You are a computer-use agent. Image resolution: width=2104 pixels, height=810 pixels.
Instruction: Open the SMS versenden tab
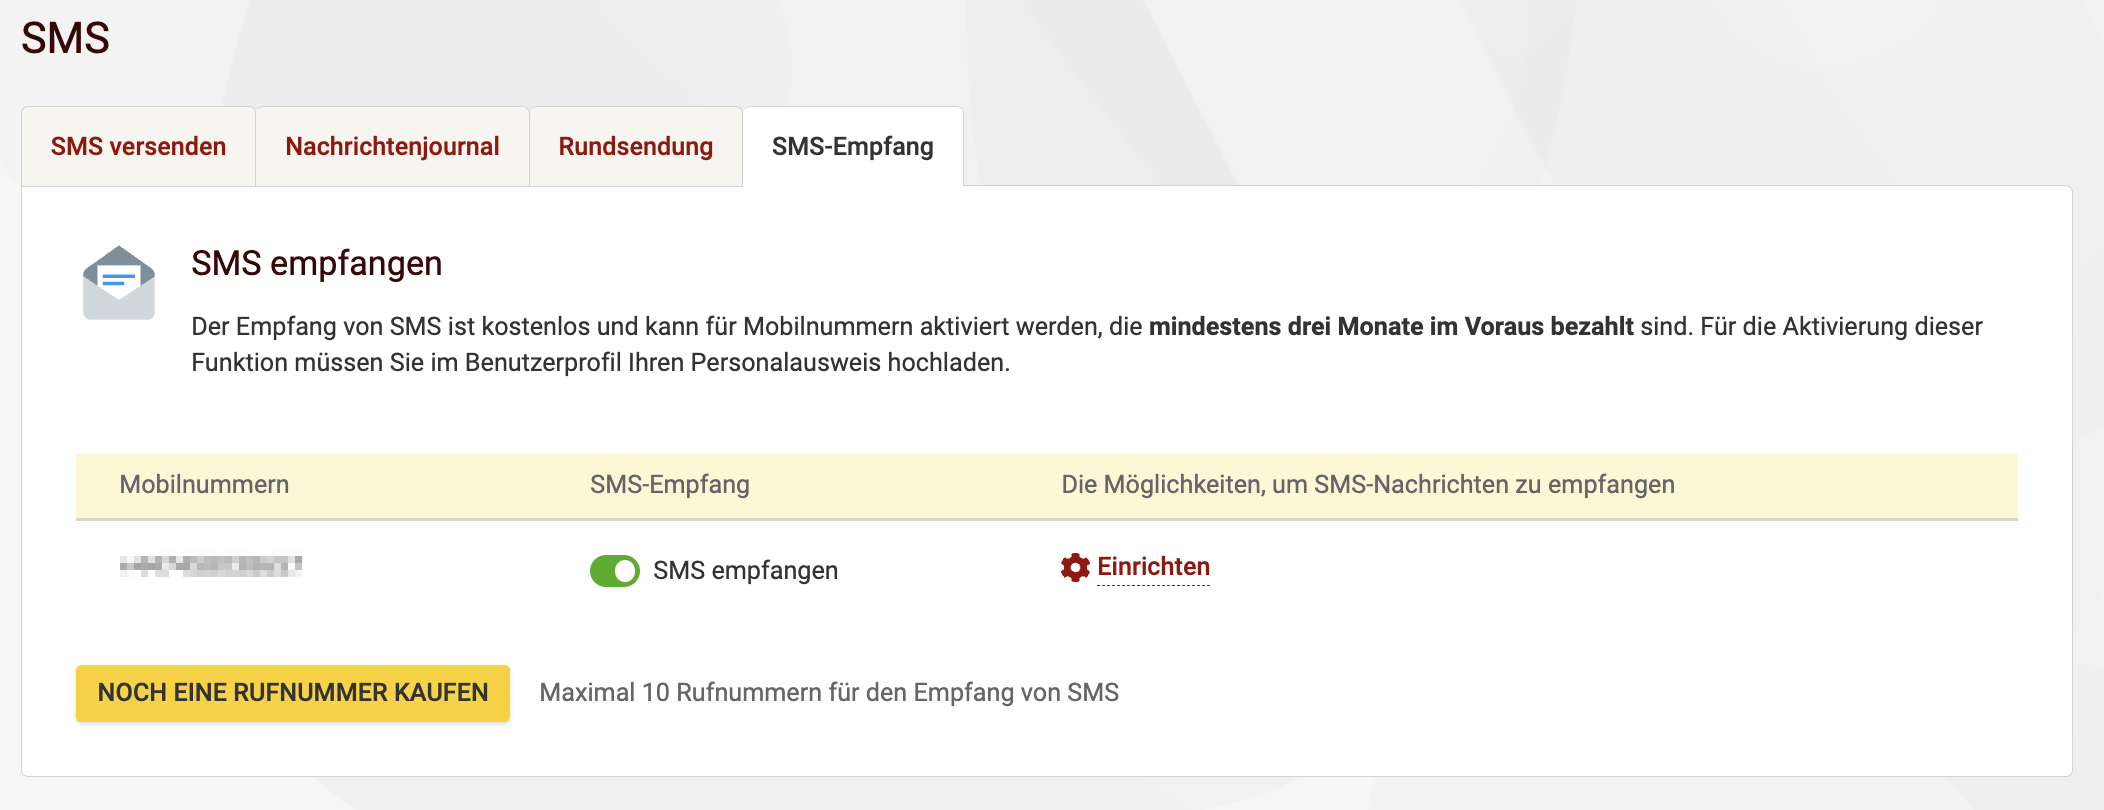(138, 147)
